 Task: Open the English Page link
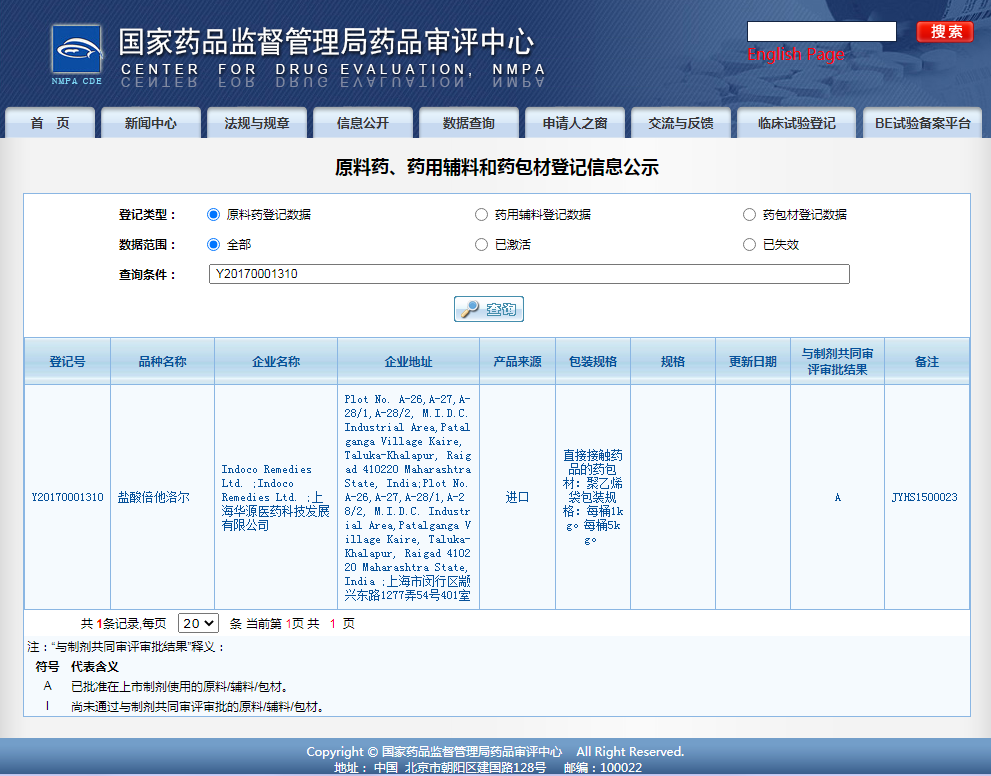coord(795,53)
